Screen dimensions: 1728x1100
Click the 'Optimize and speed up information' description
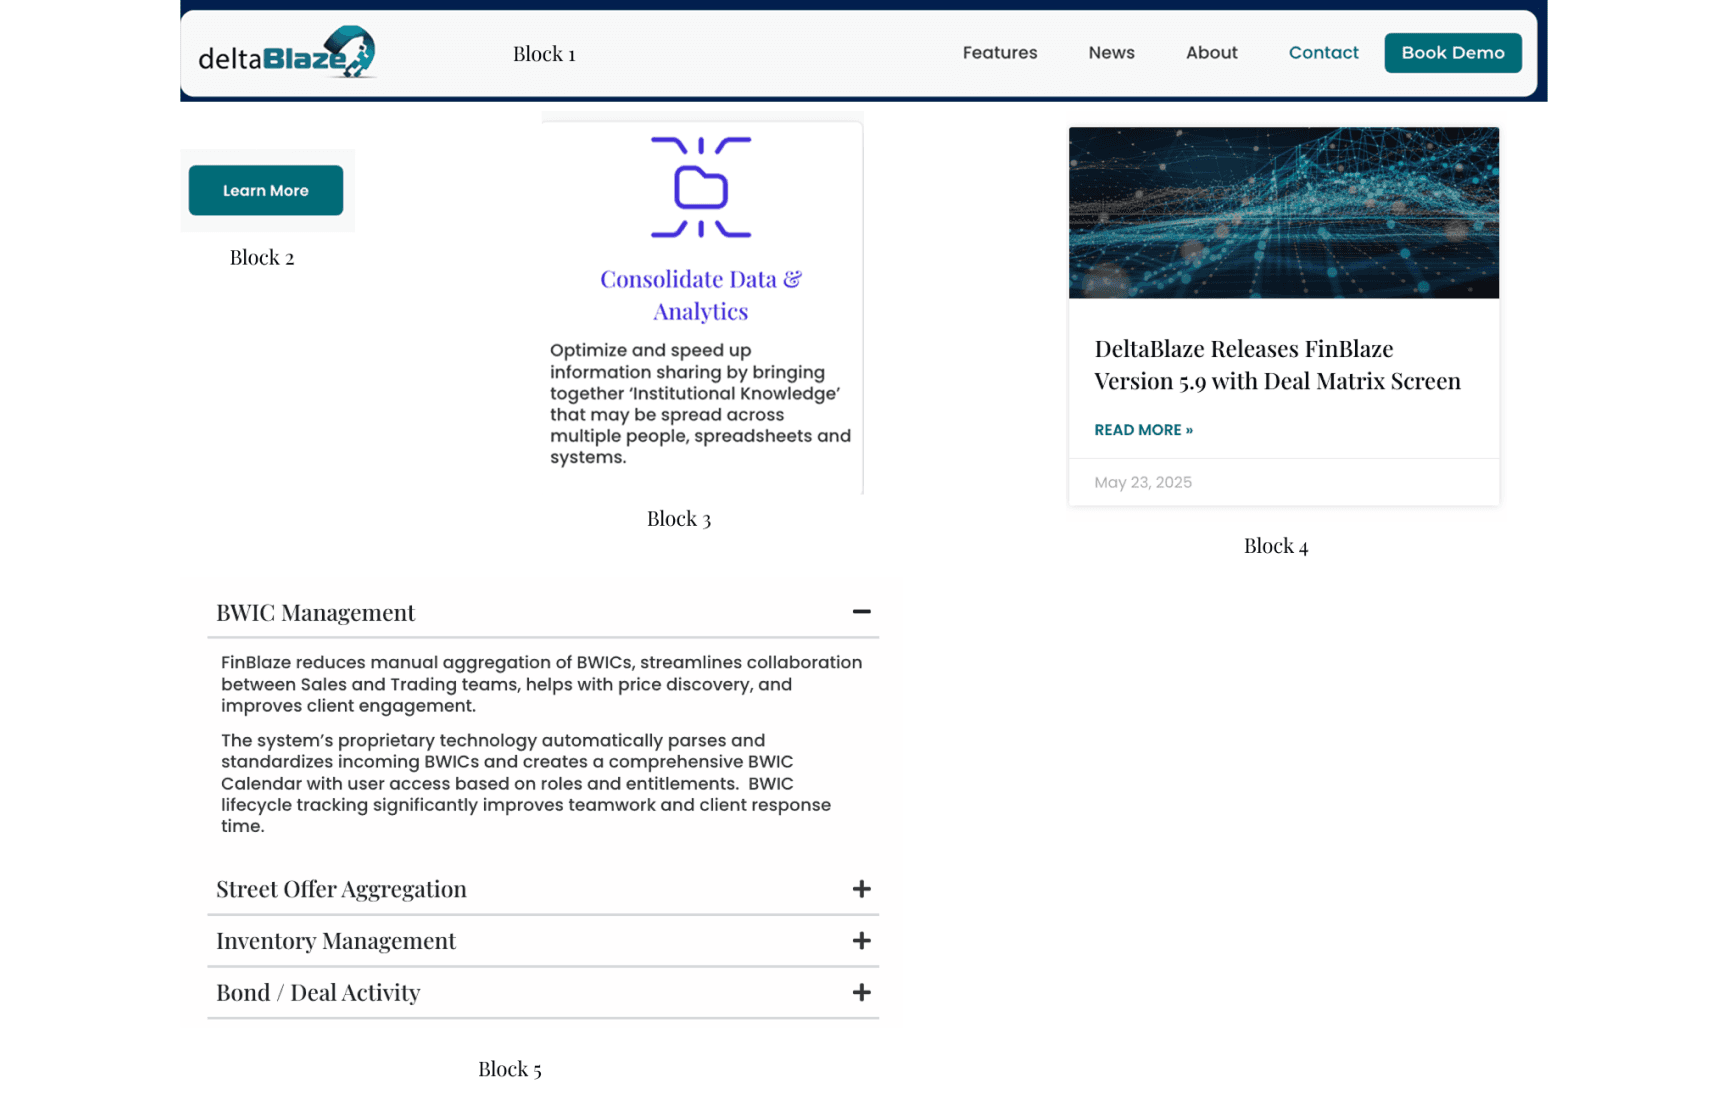click(700, 404)
